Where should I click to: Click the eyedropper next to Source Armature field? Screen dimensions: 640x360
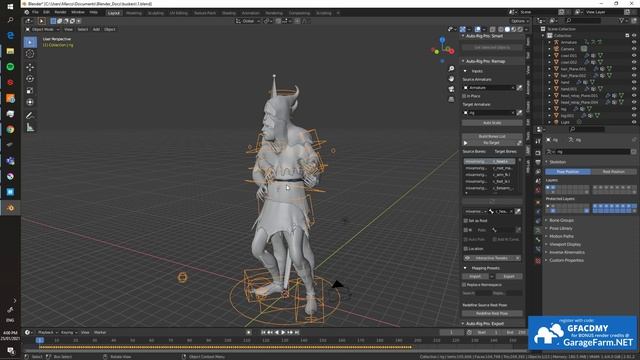click(519, 88)
